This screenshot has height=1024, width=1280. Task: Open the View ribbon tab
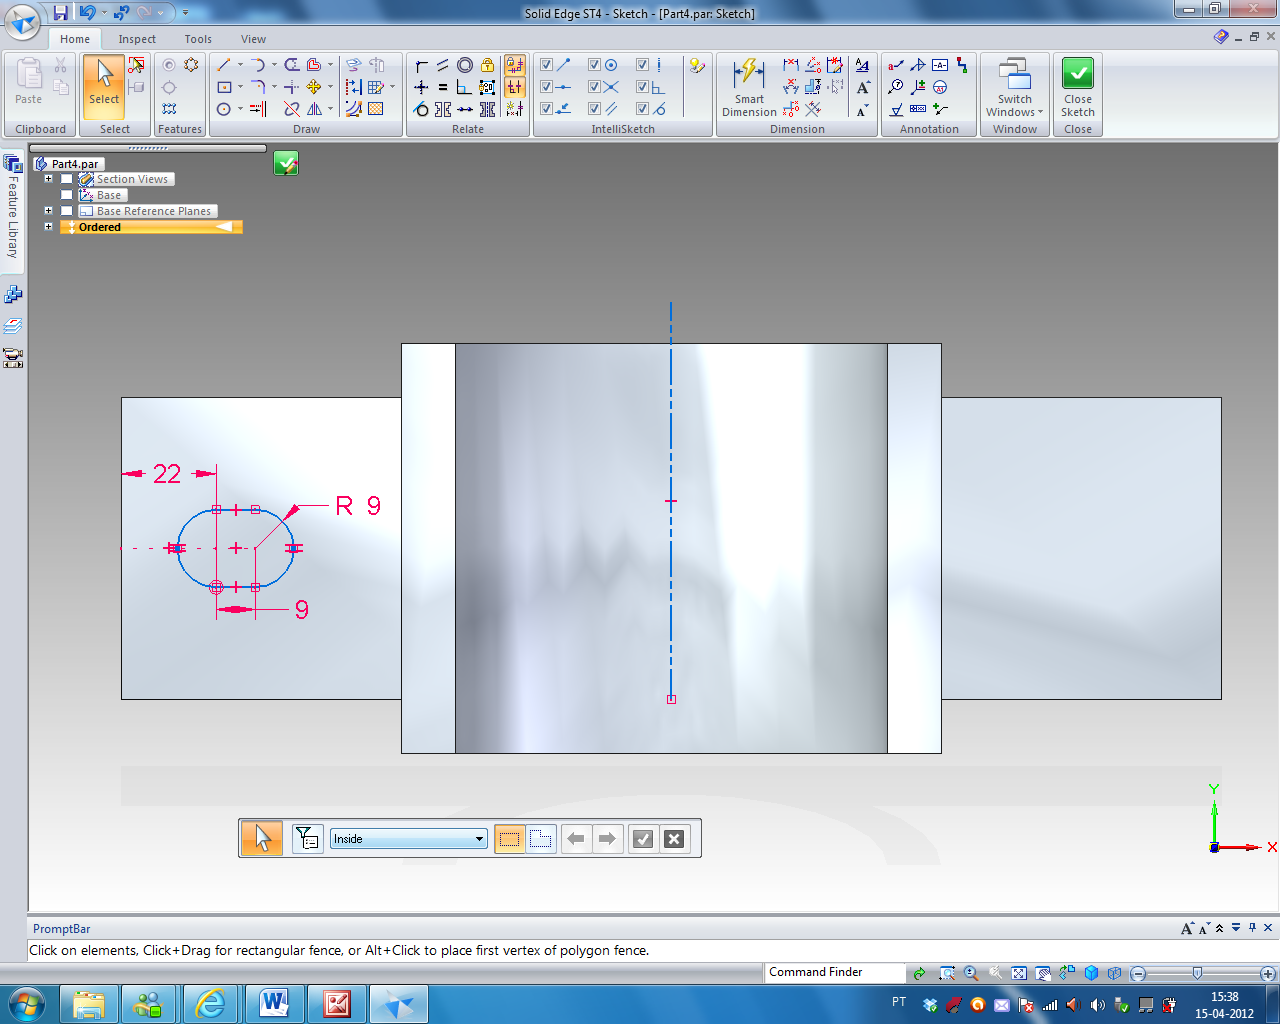[253, 39]
